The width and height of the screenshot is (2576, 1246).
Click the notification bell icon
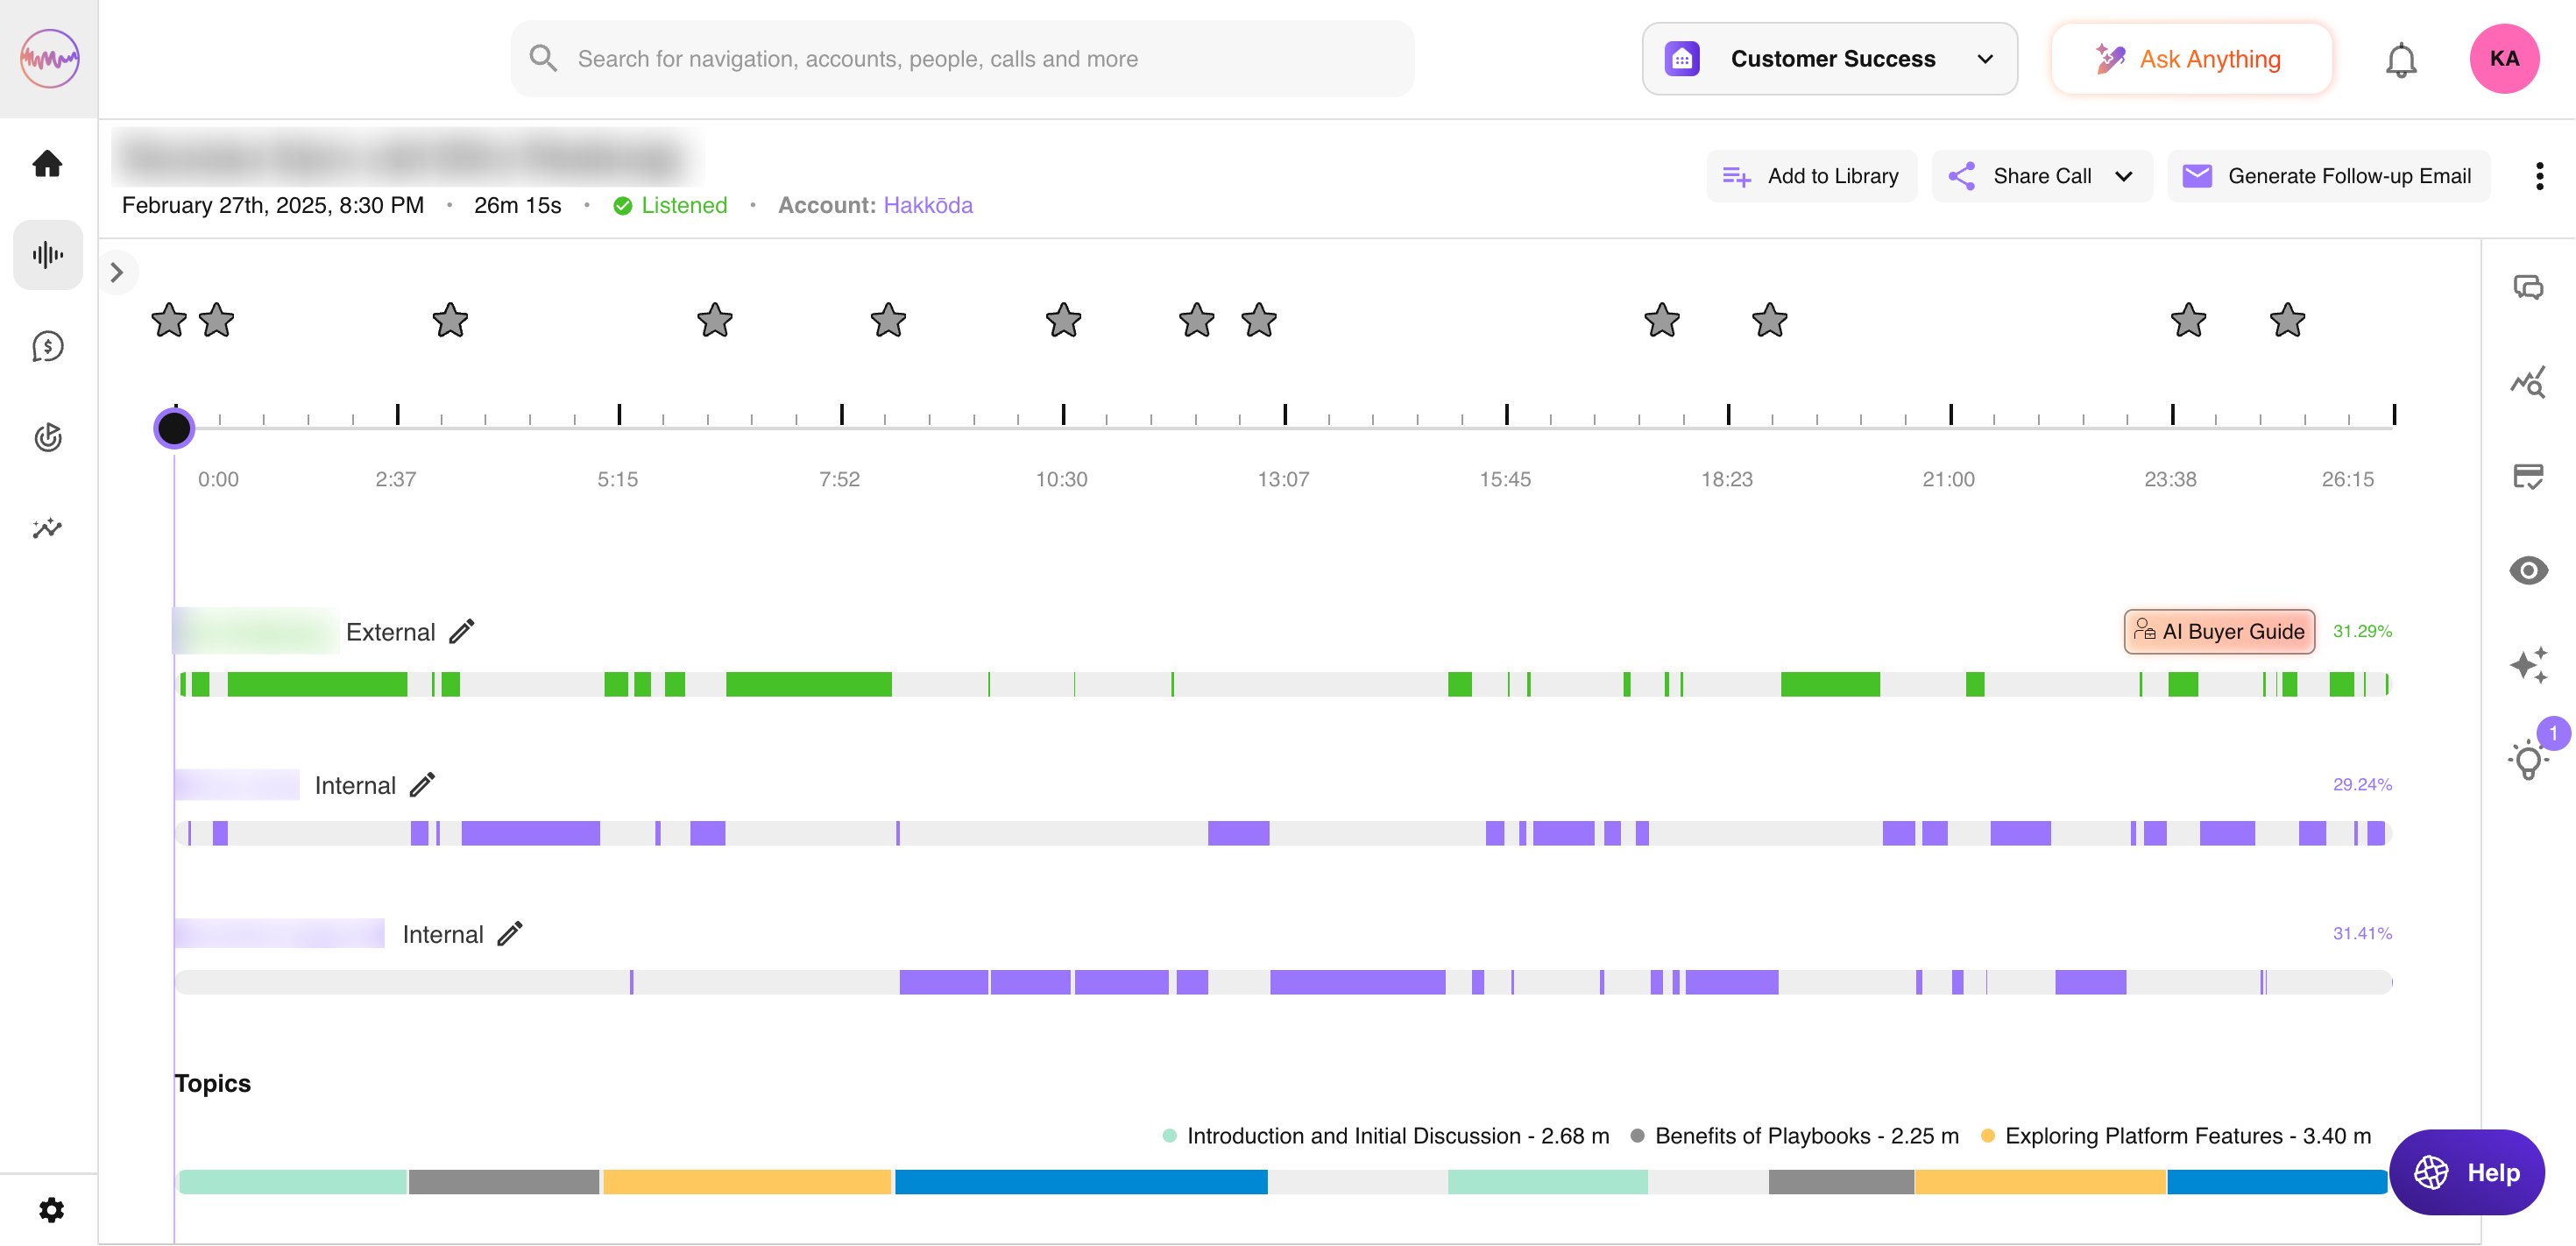pos(2400,60)
